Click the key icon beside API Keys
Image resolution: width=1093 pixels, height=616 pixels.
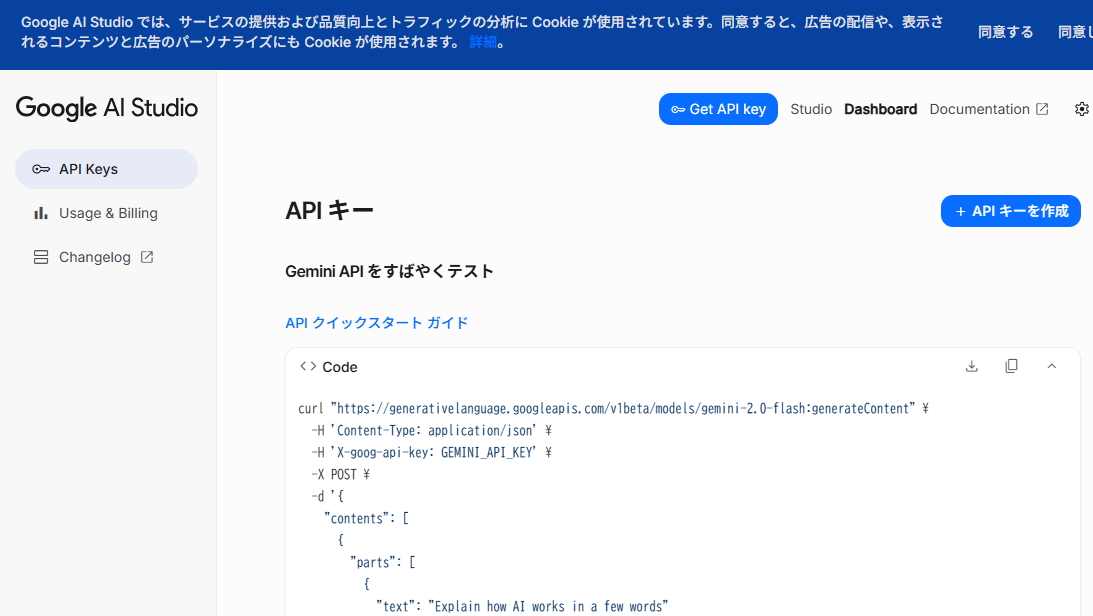pos(41,169)
